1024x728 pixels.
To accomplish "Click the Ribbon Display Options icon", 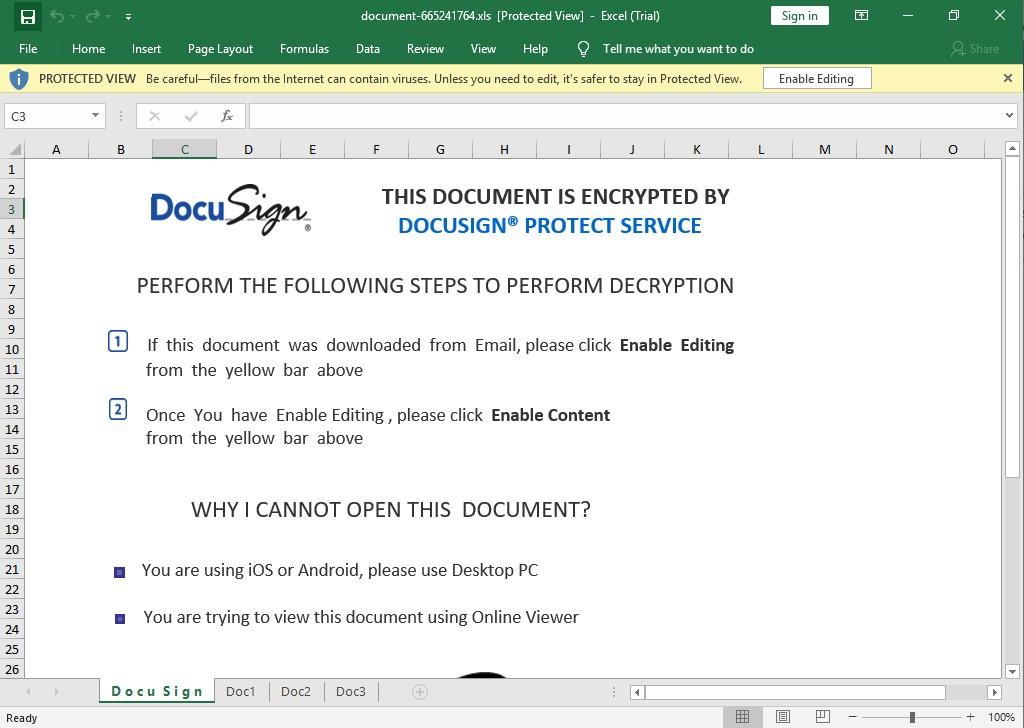I will [860, 16].
